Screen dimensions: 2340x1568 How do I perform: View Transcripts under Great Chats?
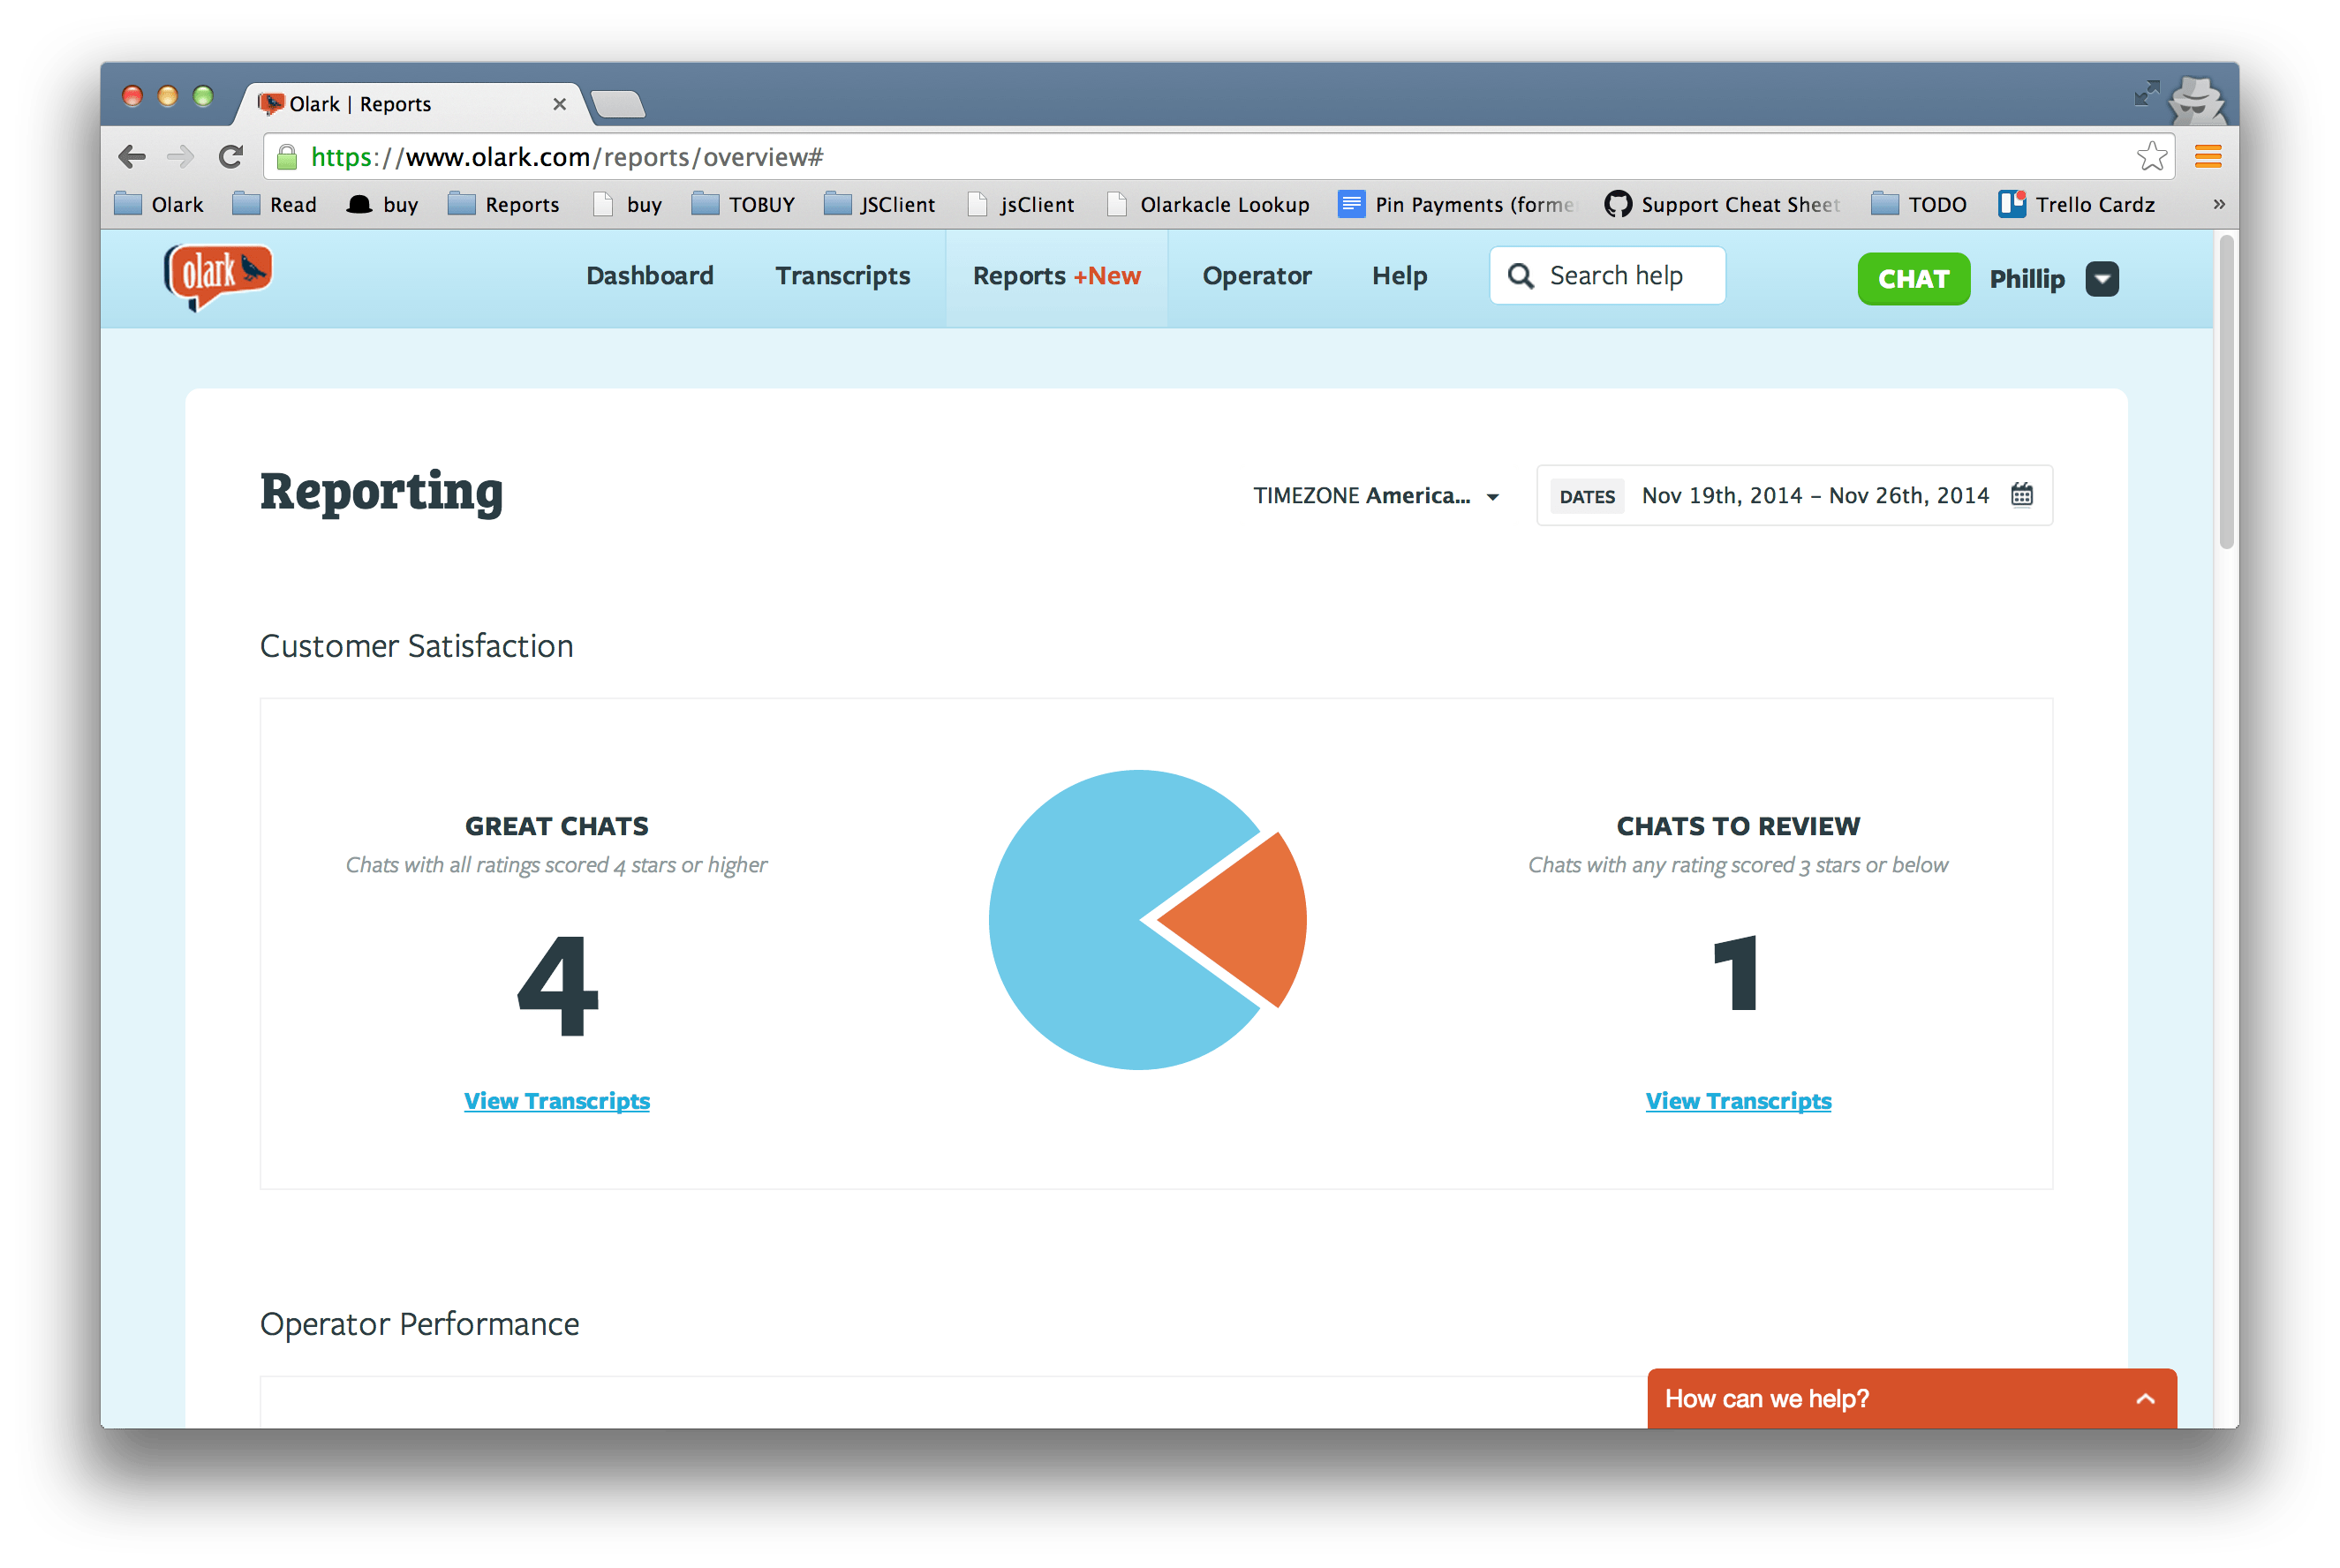[557, 1101]
